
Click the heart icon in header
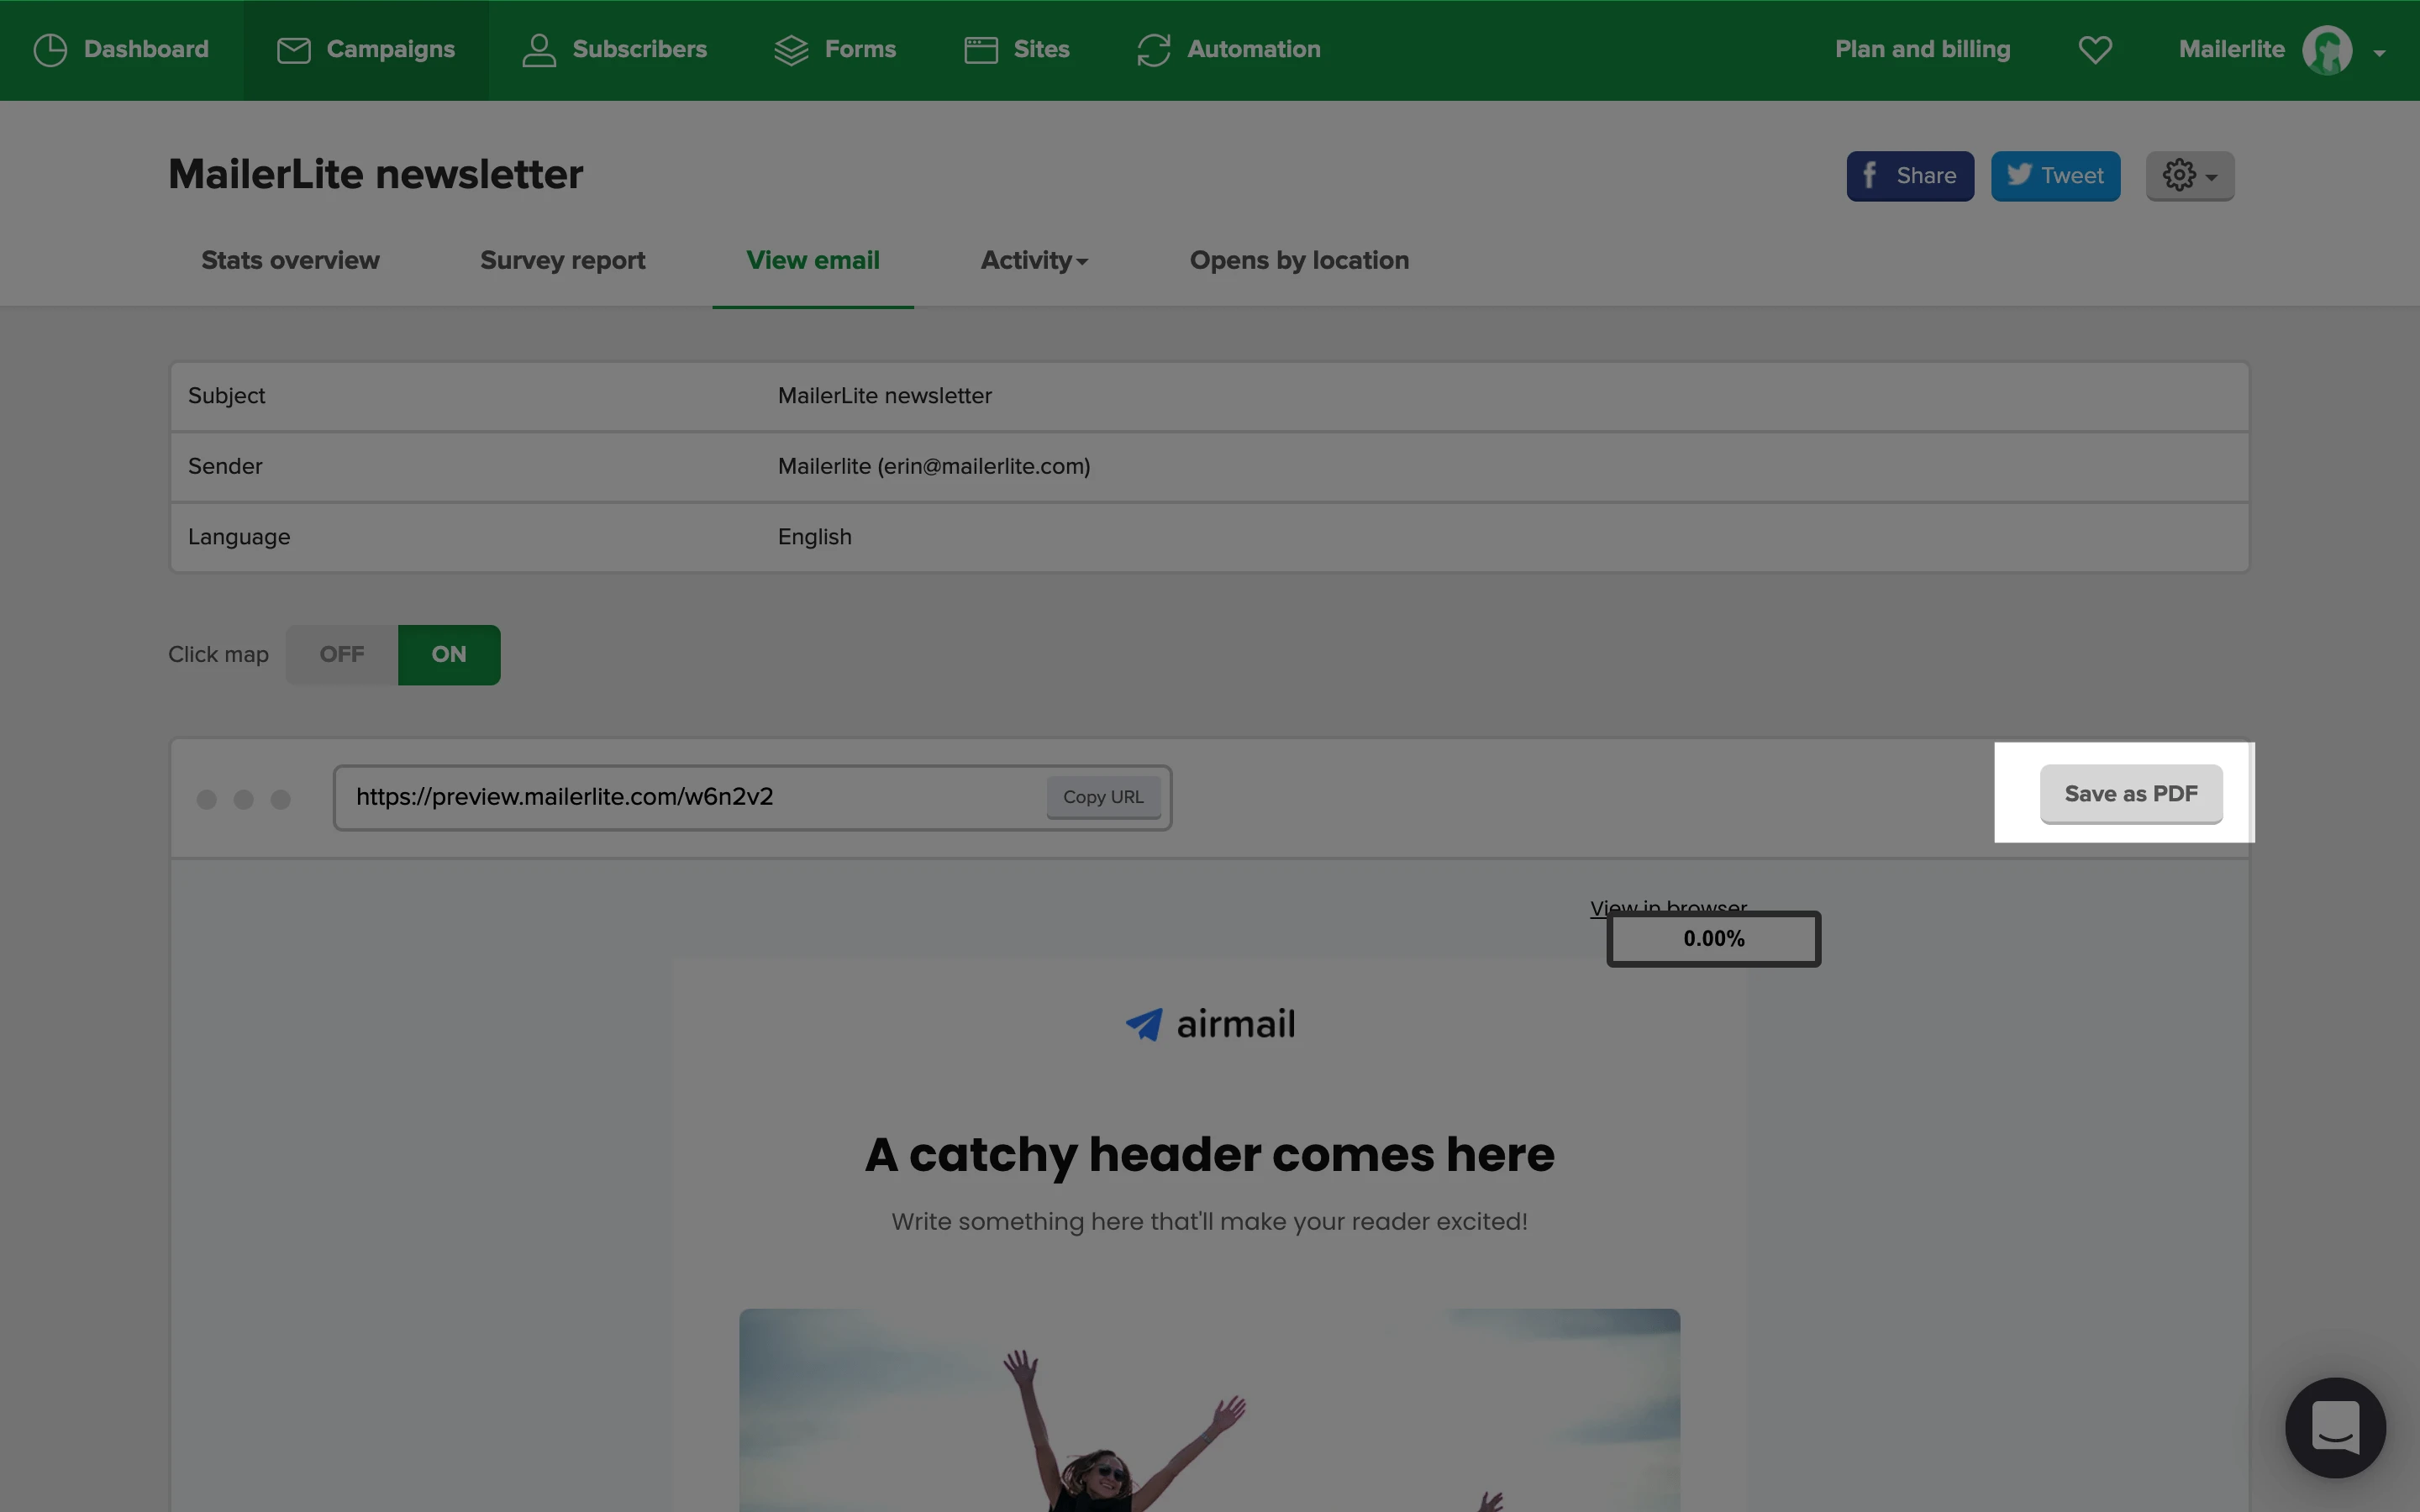coord(2095,50)
